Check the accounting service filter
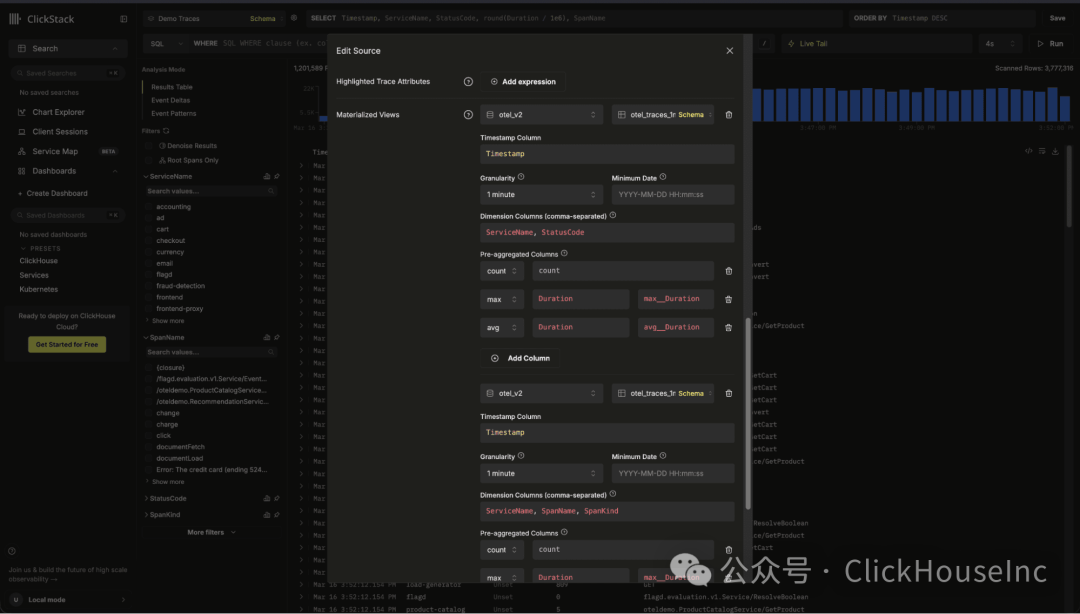Screen dimensions: 1080x614 click(149, 207)
